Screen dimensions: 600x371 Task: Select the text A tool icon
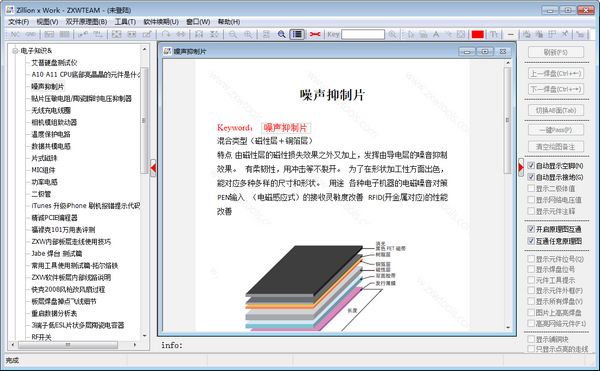tap(436, 34)
